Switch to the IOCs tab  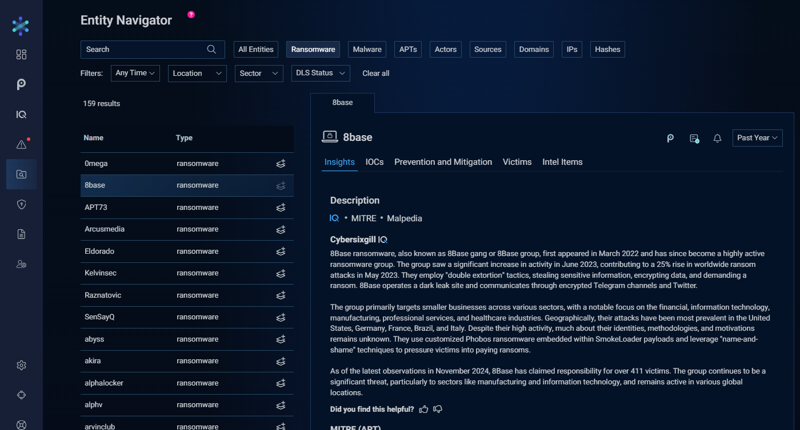tap(374, 162)
